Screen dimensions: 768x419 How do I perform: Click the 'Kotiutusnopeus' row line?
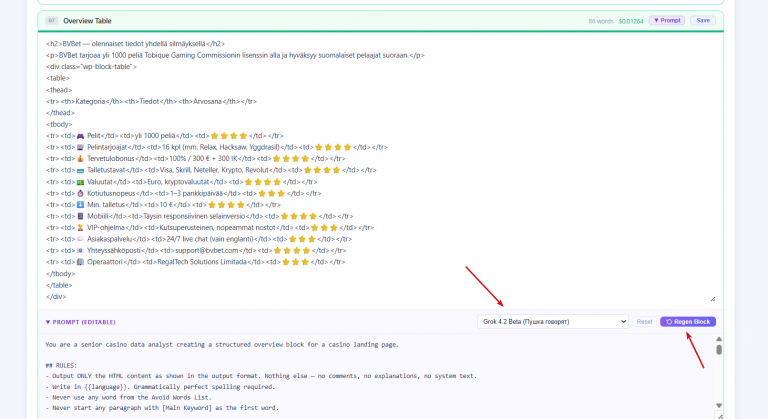point(183,193)
